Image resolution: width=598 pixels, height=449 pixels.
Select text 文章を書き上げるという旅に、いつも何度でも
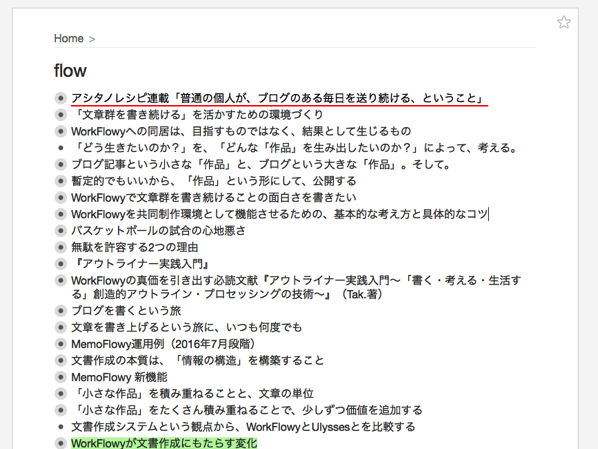[186, 327]
